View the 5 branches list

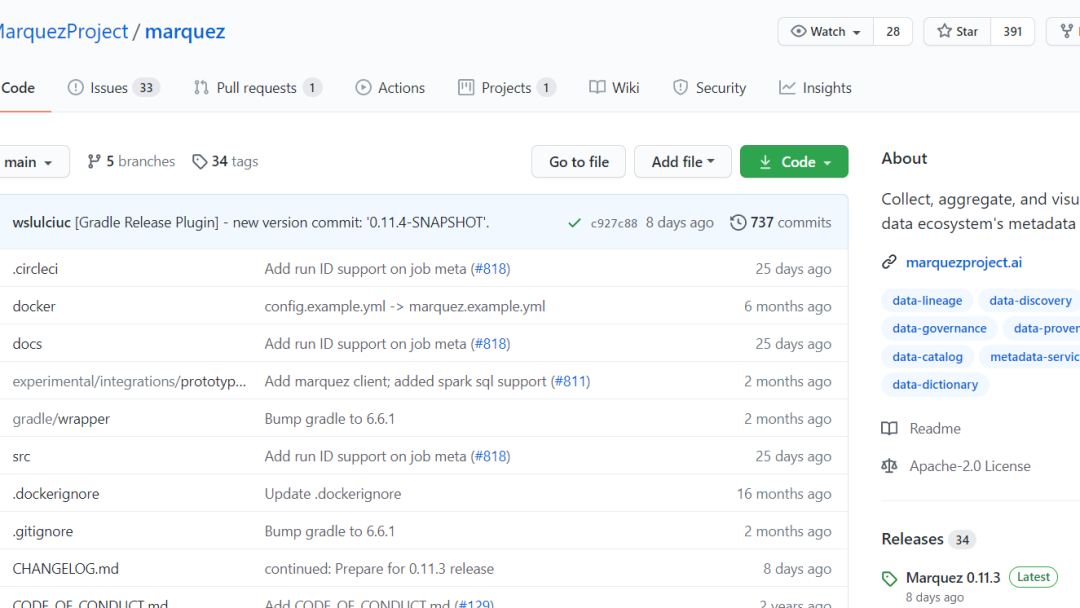pos(131,161)
